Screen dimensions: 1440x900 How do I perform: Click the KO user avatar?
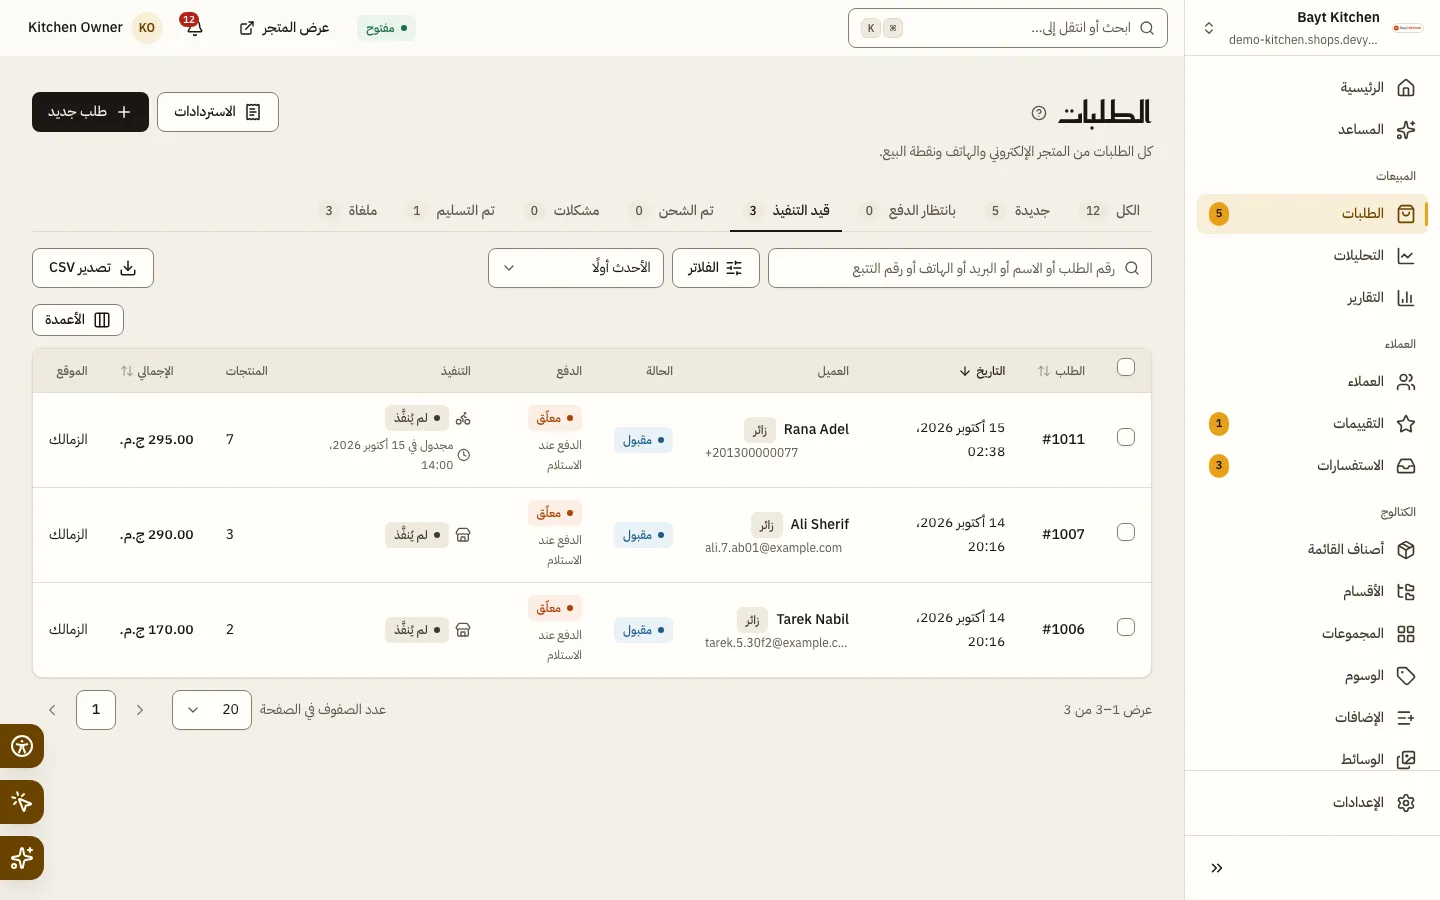coord(147,28)
